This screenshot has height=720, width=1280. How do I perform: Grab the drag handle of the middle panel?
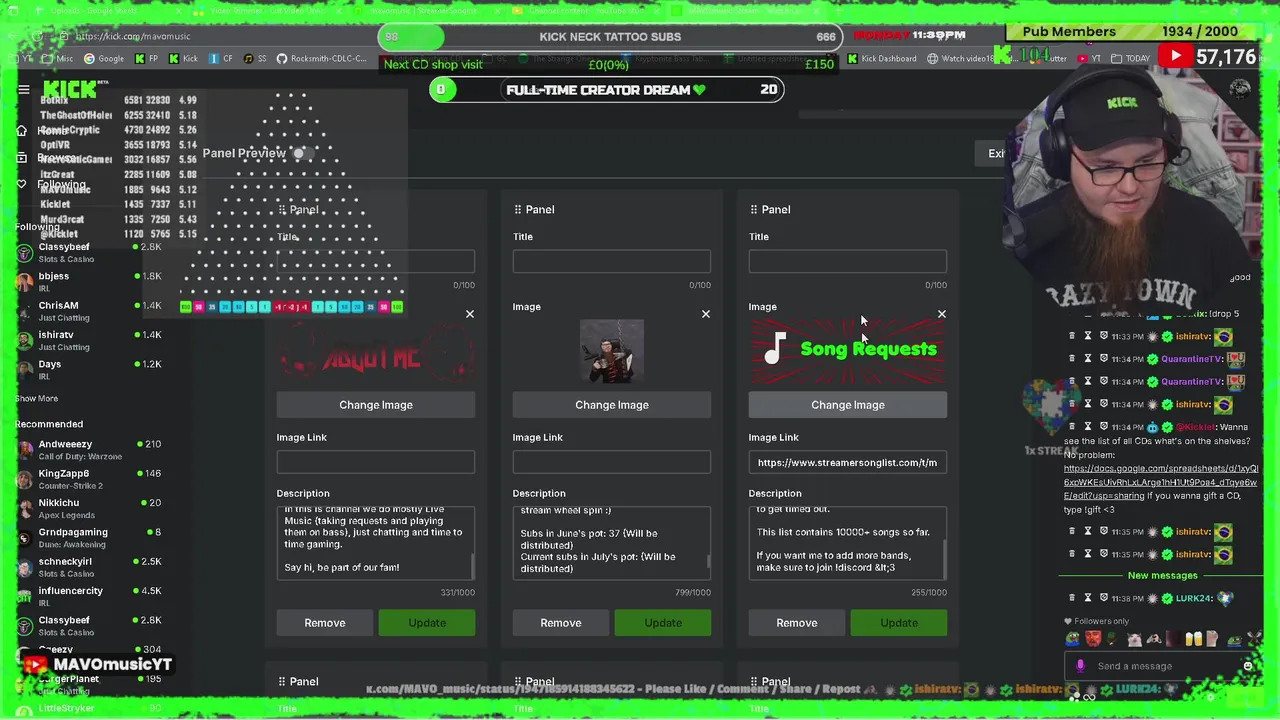click(x=517, y=209)
